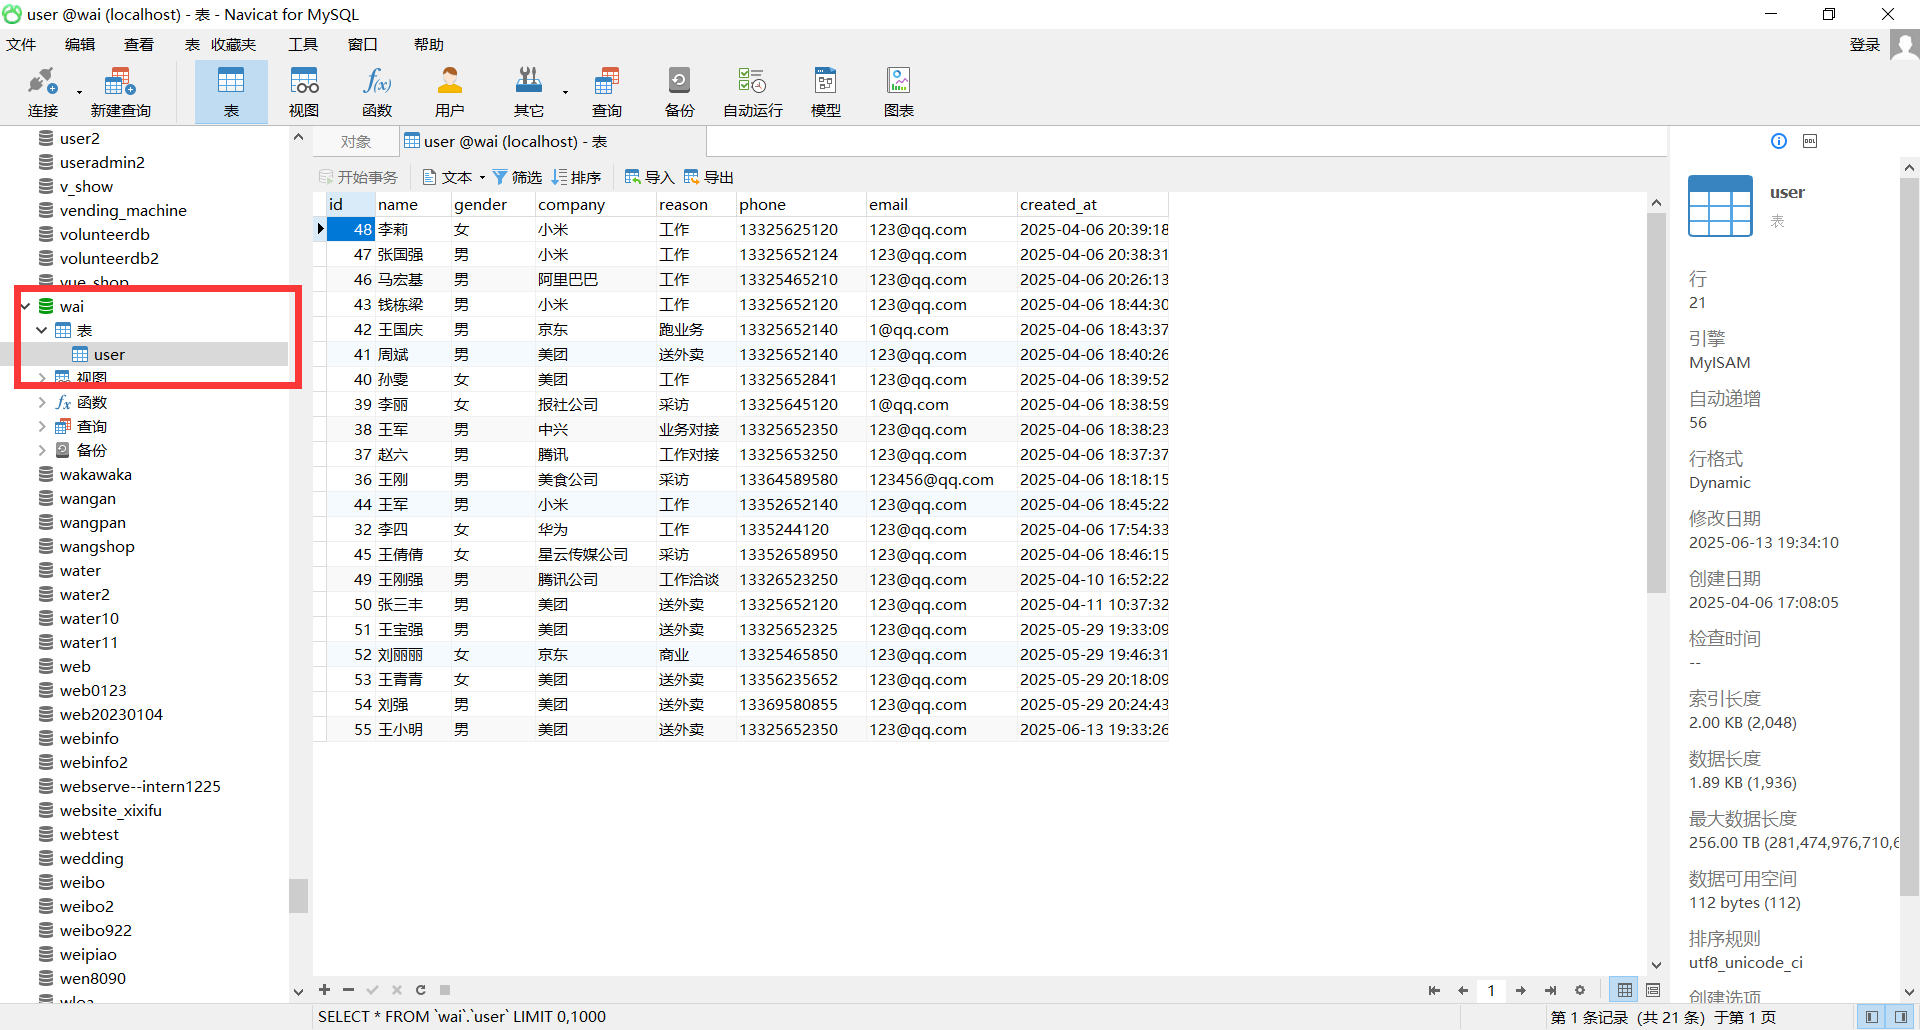Click the data grid vertical scrollbar
This screenshot has width=1920, height=1030.
[x=1656, y=402]
